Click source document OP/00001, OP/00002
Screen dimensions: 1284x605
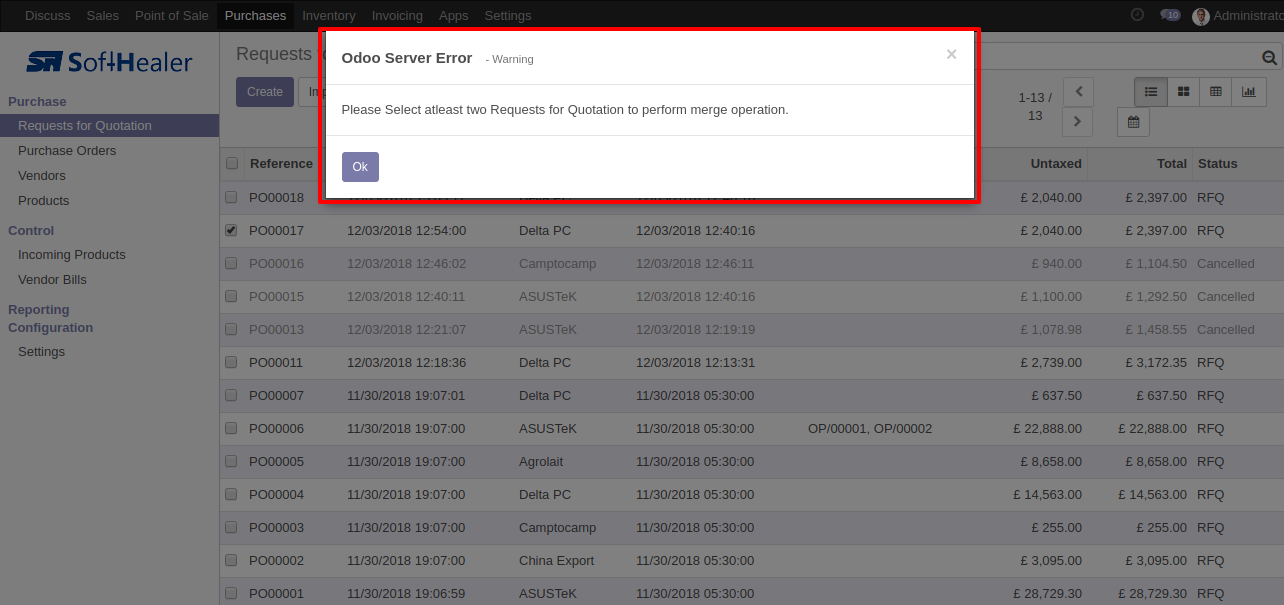point(870,428)
